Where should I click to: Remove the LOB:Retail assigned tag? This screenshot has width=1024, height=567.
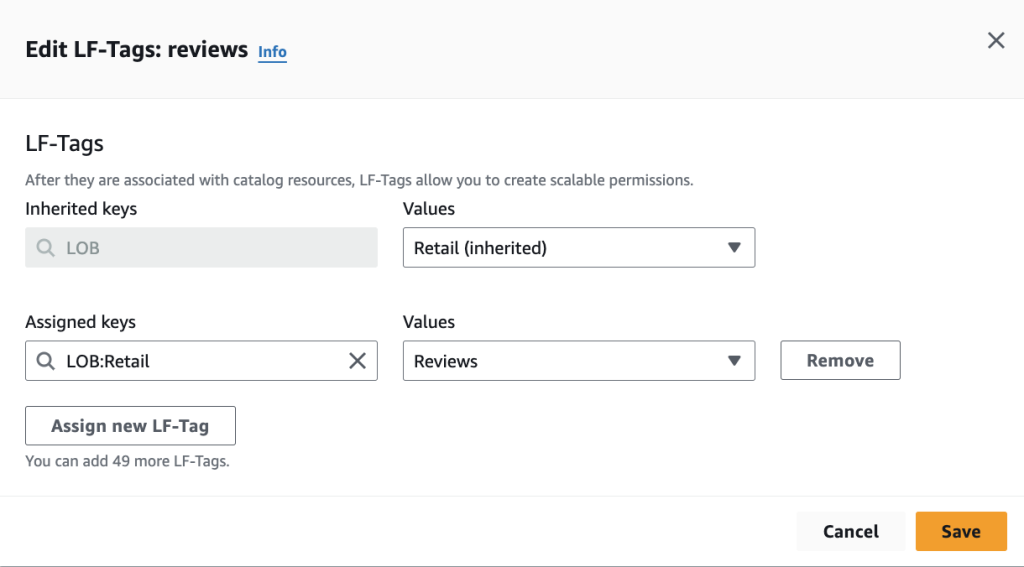coord(840,361)
